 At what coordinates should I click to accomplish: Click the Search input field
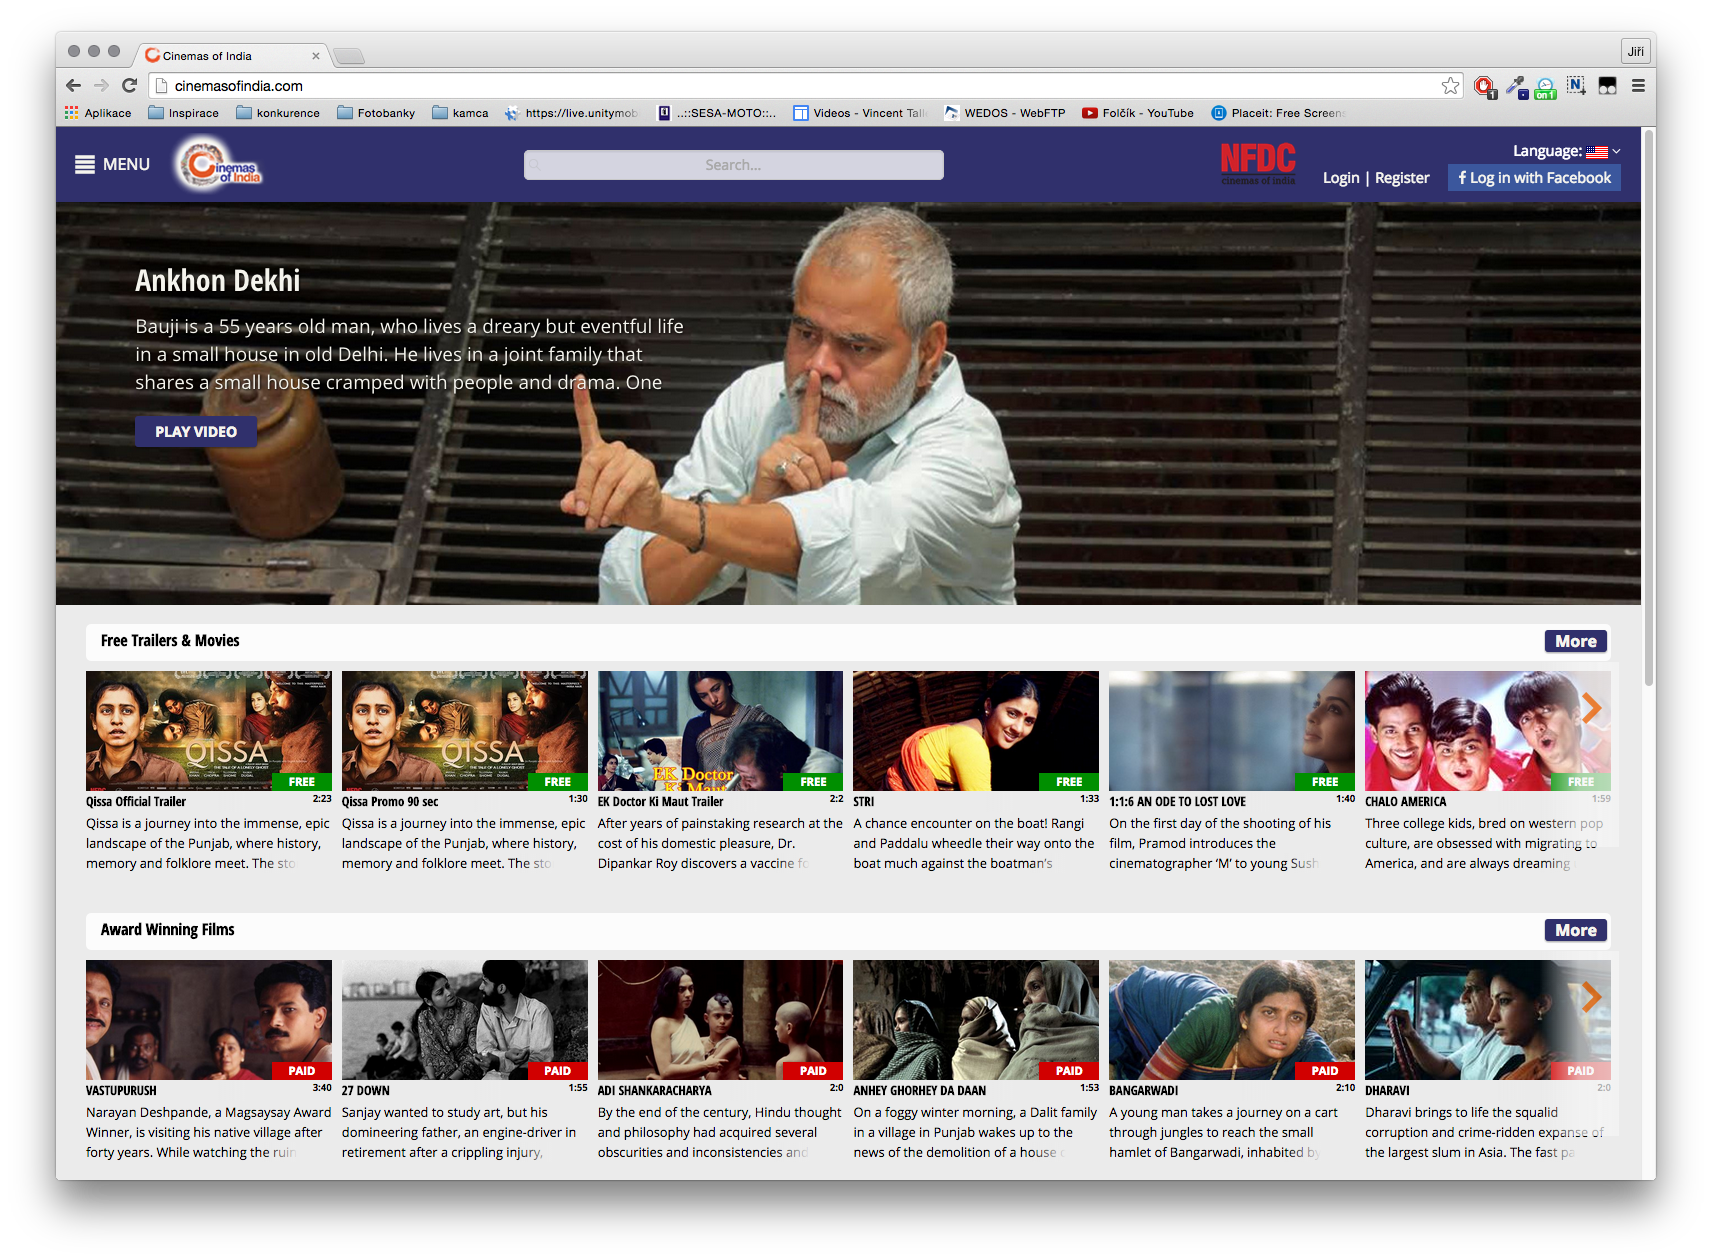click(x=733, y=165)
